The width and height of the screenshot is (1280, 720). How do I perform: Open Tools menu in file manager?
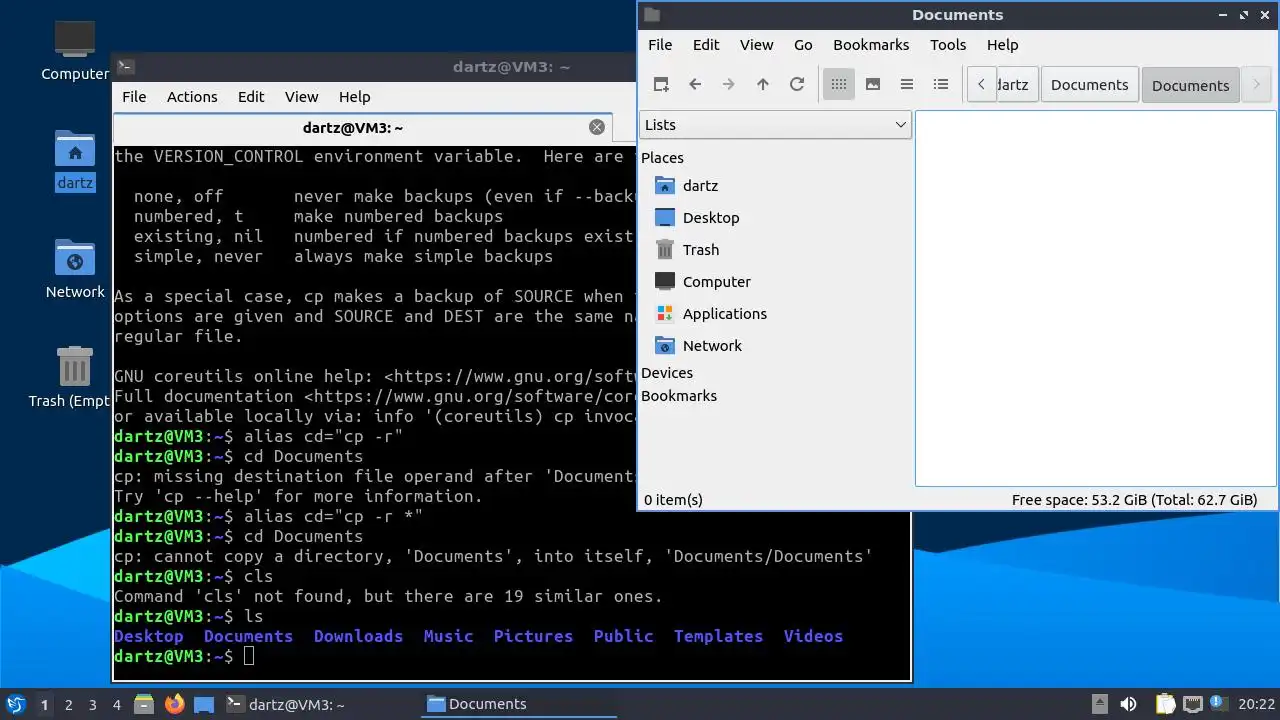(948, 45)
